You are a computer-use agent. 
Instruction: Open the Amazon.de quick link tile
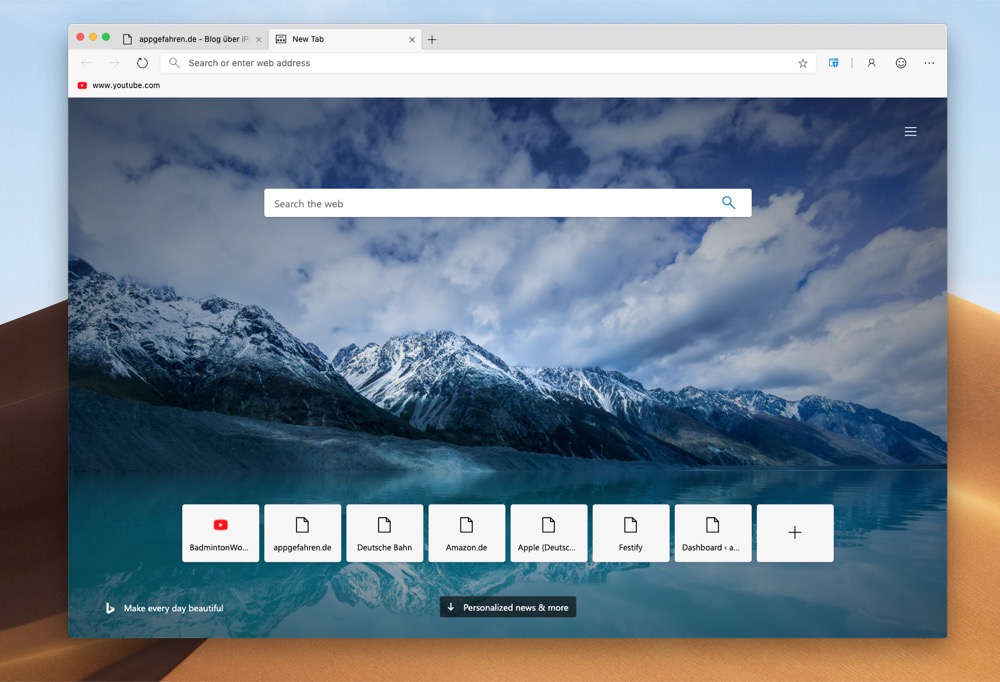tap(466, 533)
